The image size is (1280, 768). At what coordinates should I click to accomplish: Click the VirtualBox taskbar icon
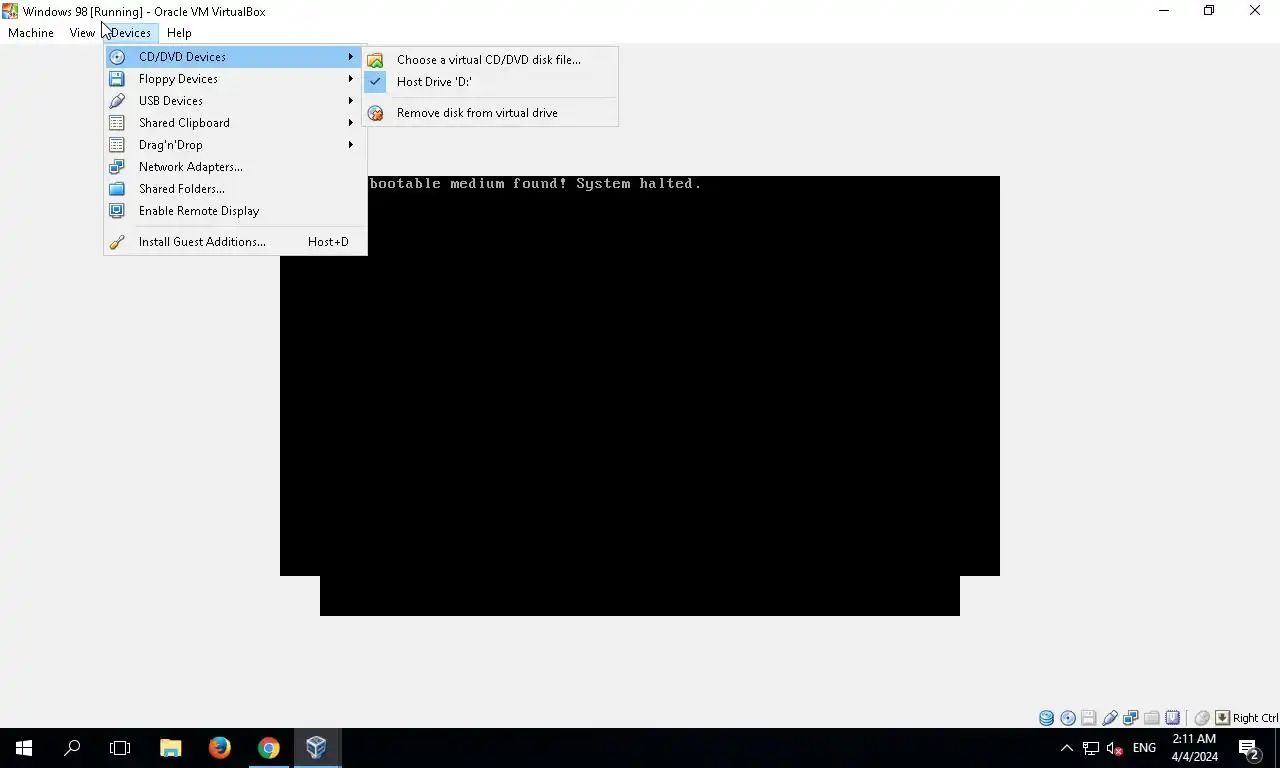tap(317, 748)
